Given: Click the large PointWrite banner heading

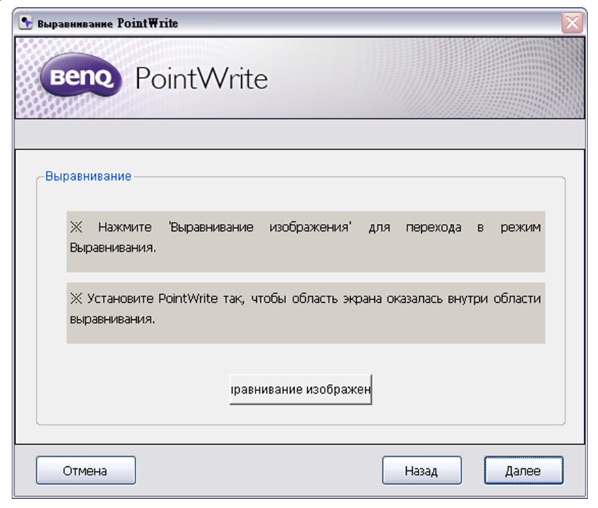Looking at the screenshot, I should point(201,79).
